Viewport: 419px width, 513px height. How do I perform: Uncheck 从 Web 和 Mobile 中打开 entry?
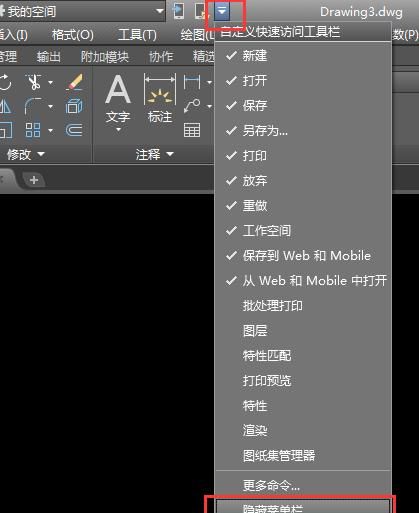point(303,281)
